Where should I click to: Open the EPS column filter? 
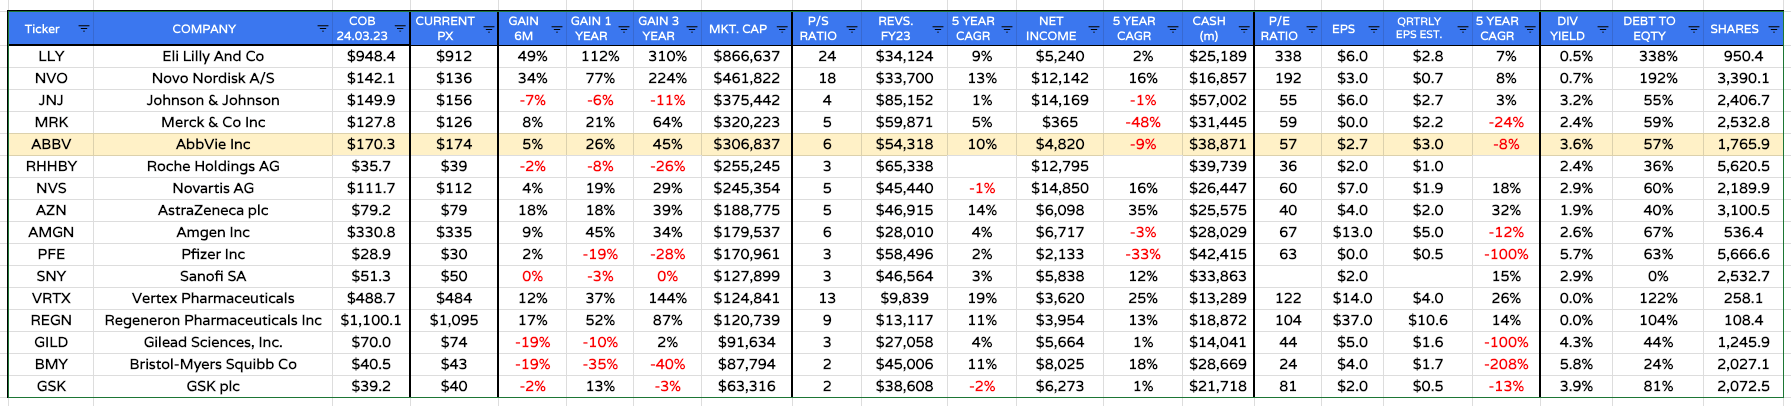click(x=1374, y=29)
